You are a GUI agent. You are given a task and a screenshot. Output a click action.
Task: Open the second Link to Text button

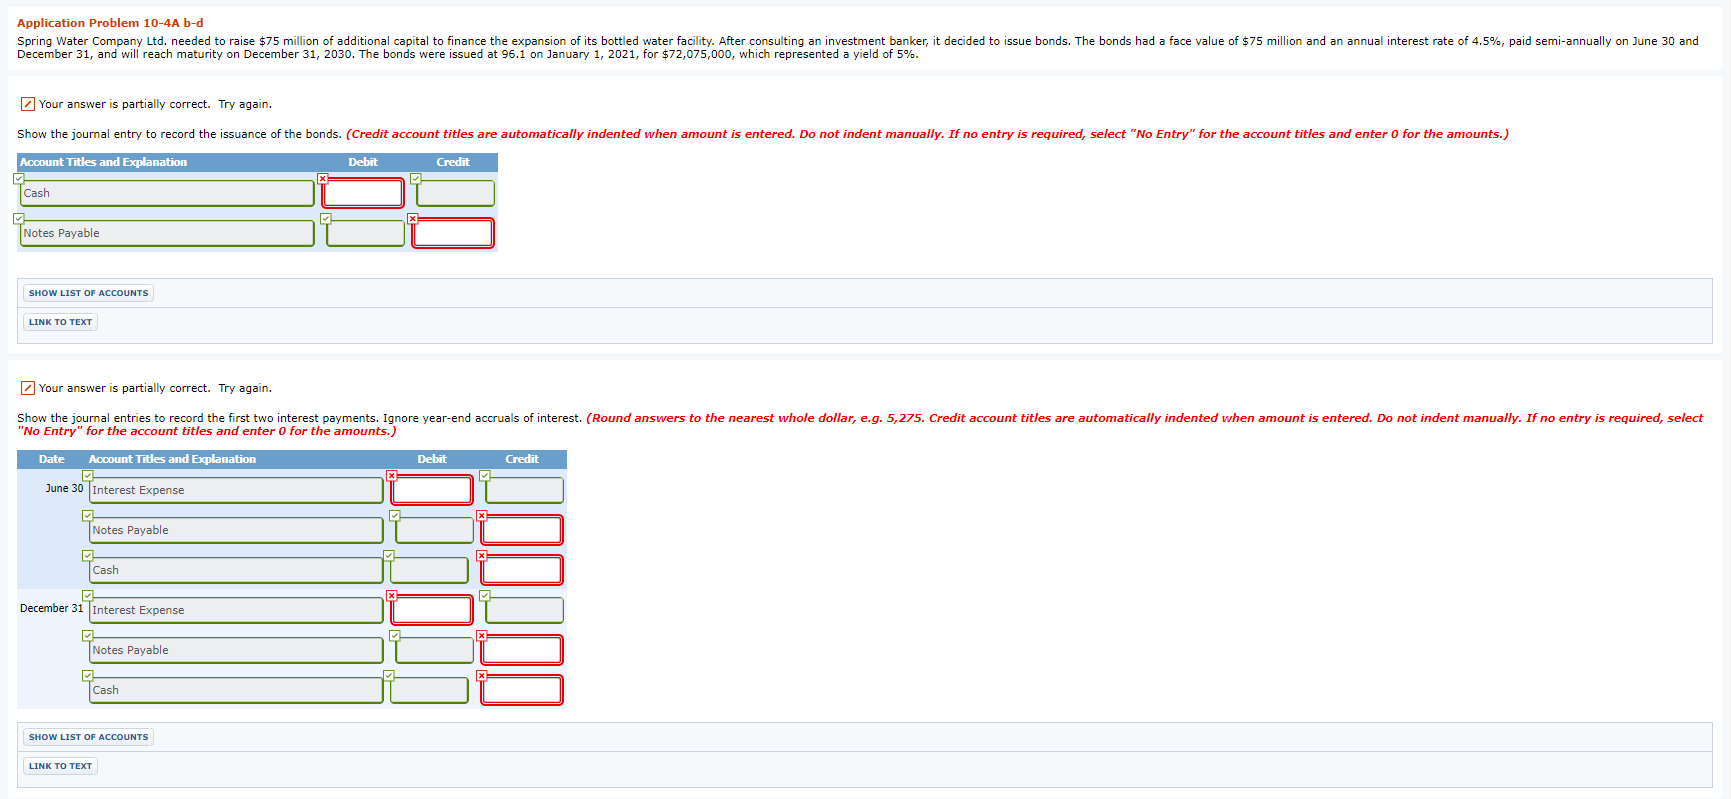pyautogui.click(x=60, y=766)
